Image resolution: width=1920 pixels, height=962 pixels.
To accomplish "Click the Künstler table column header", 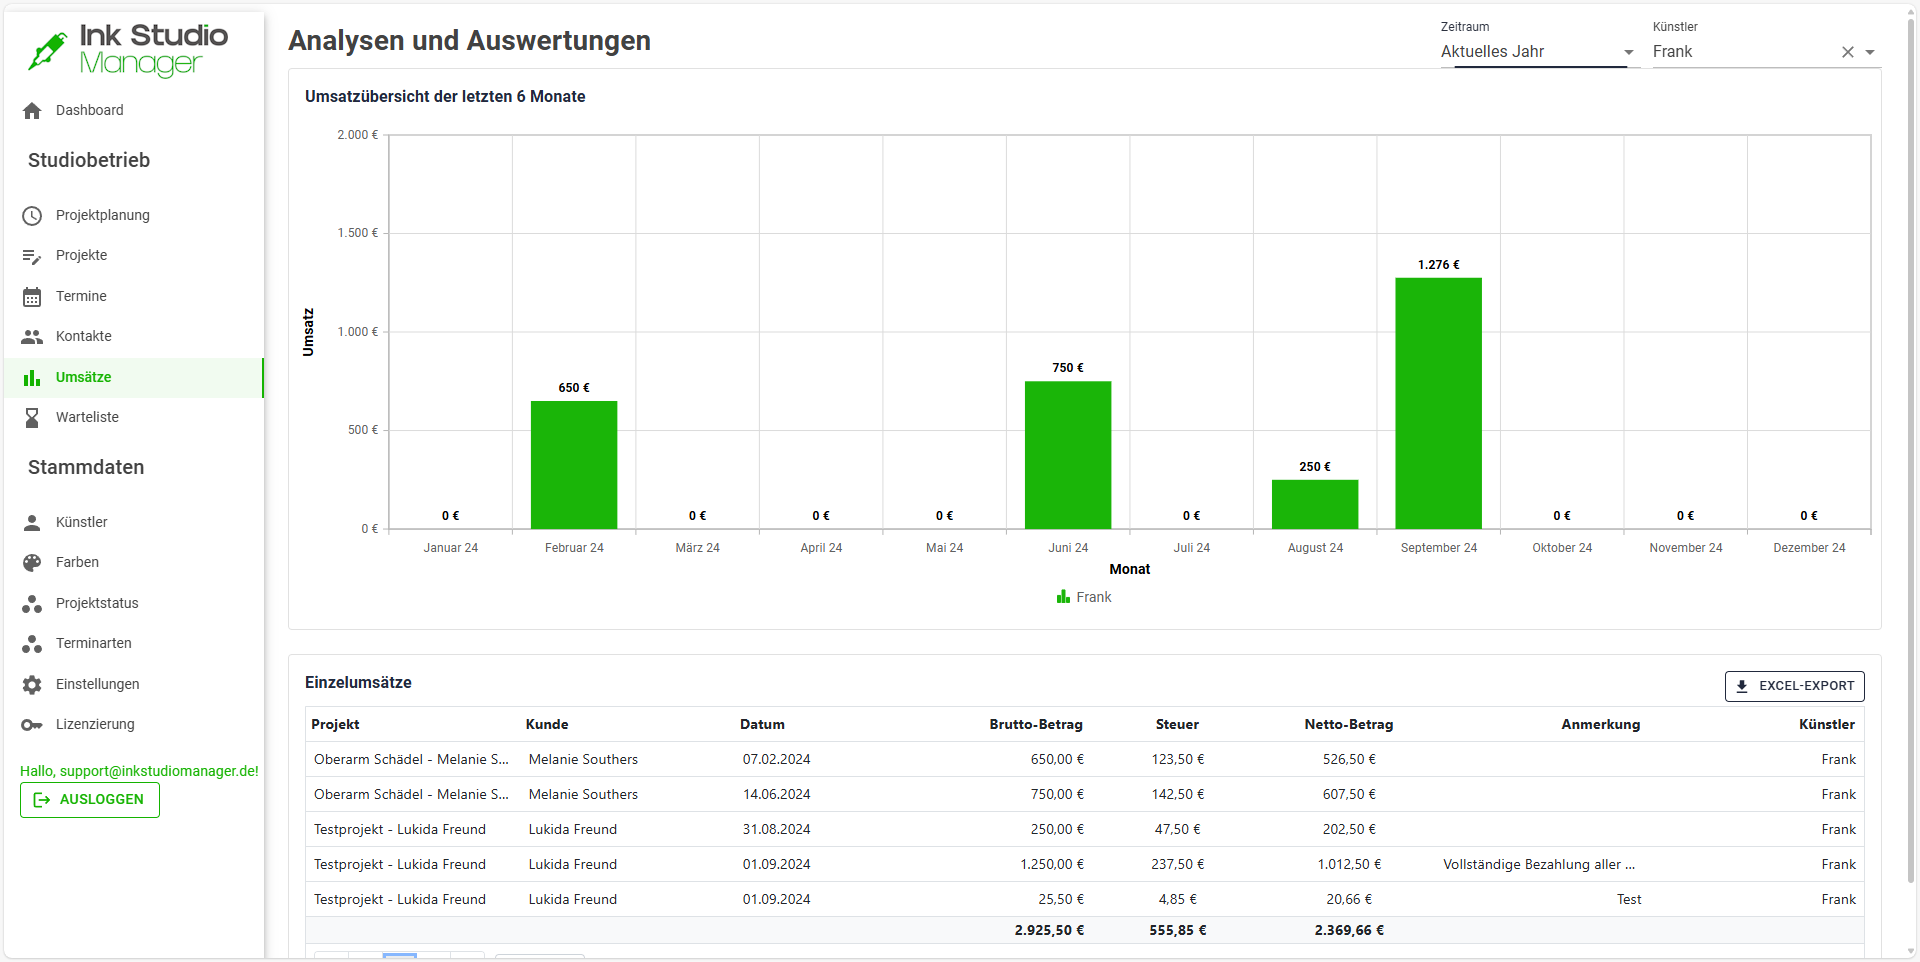I will (x=1827, y=725).
